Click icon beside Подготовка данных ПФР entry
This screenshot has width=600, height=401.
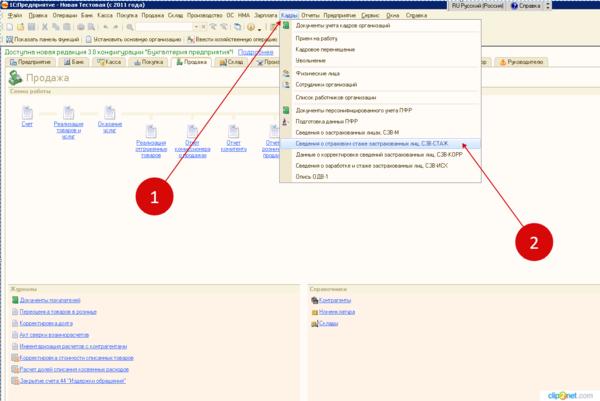(x=287, y=122)
